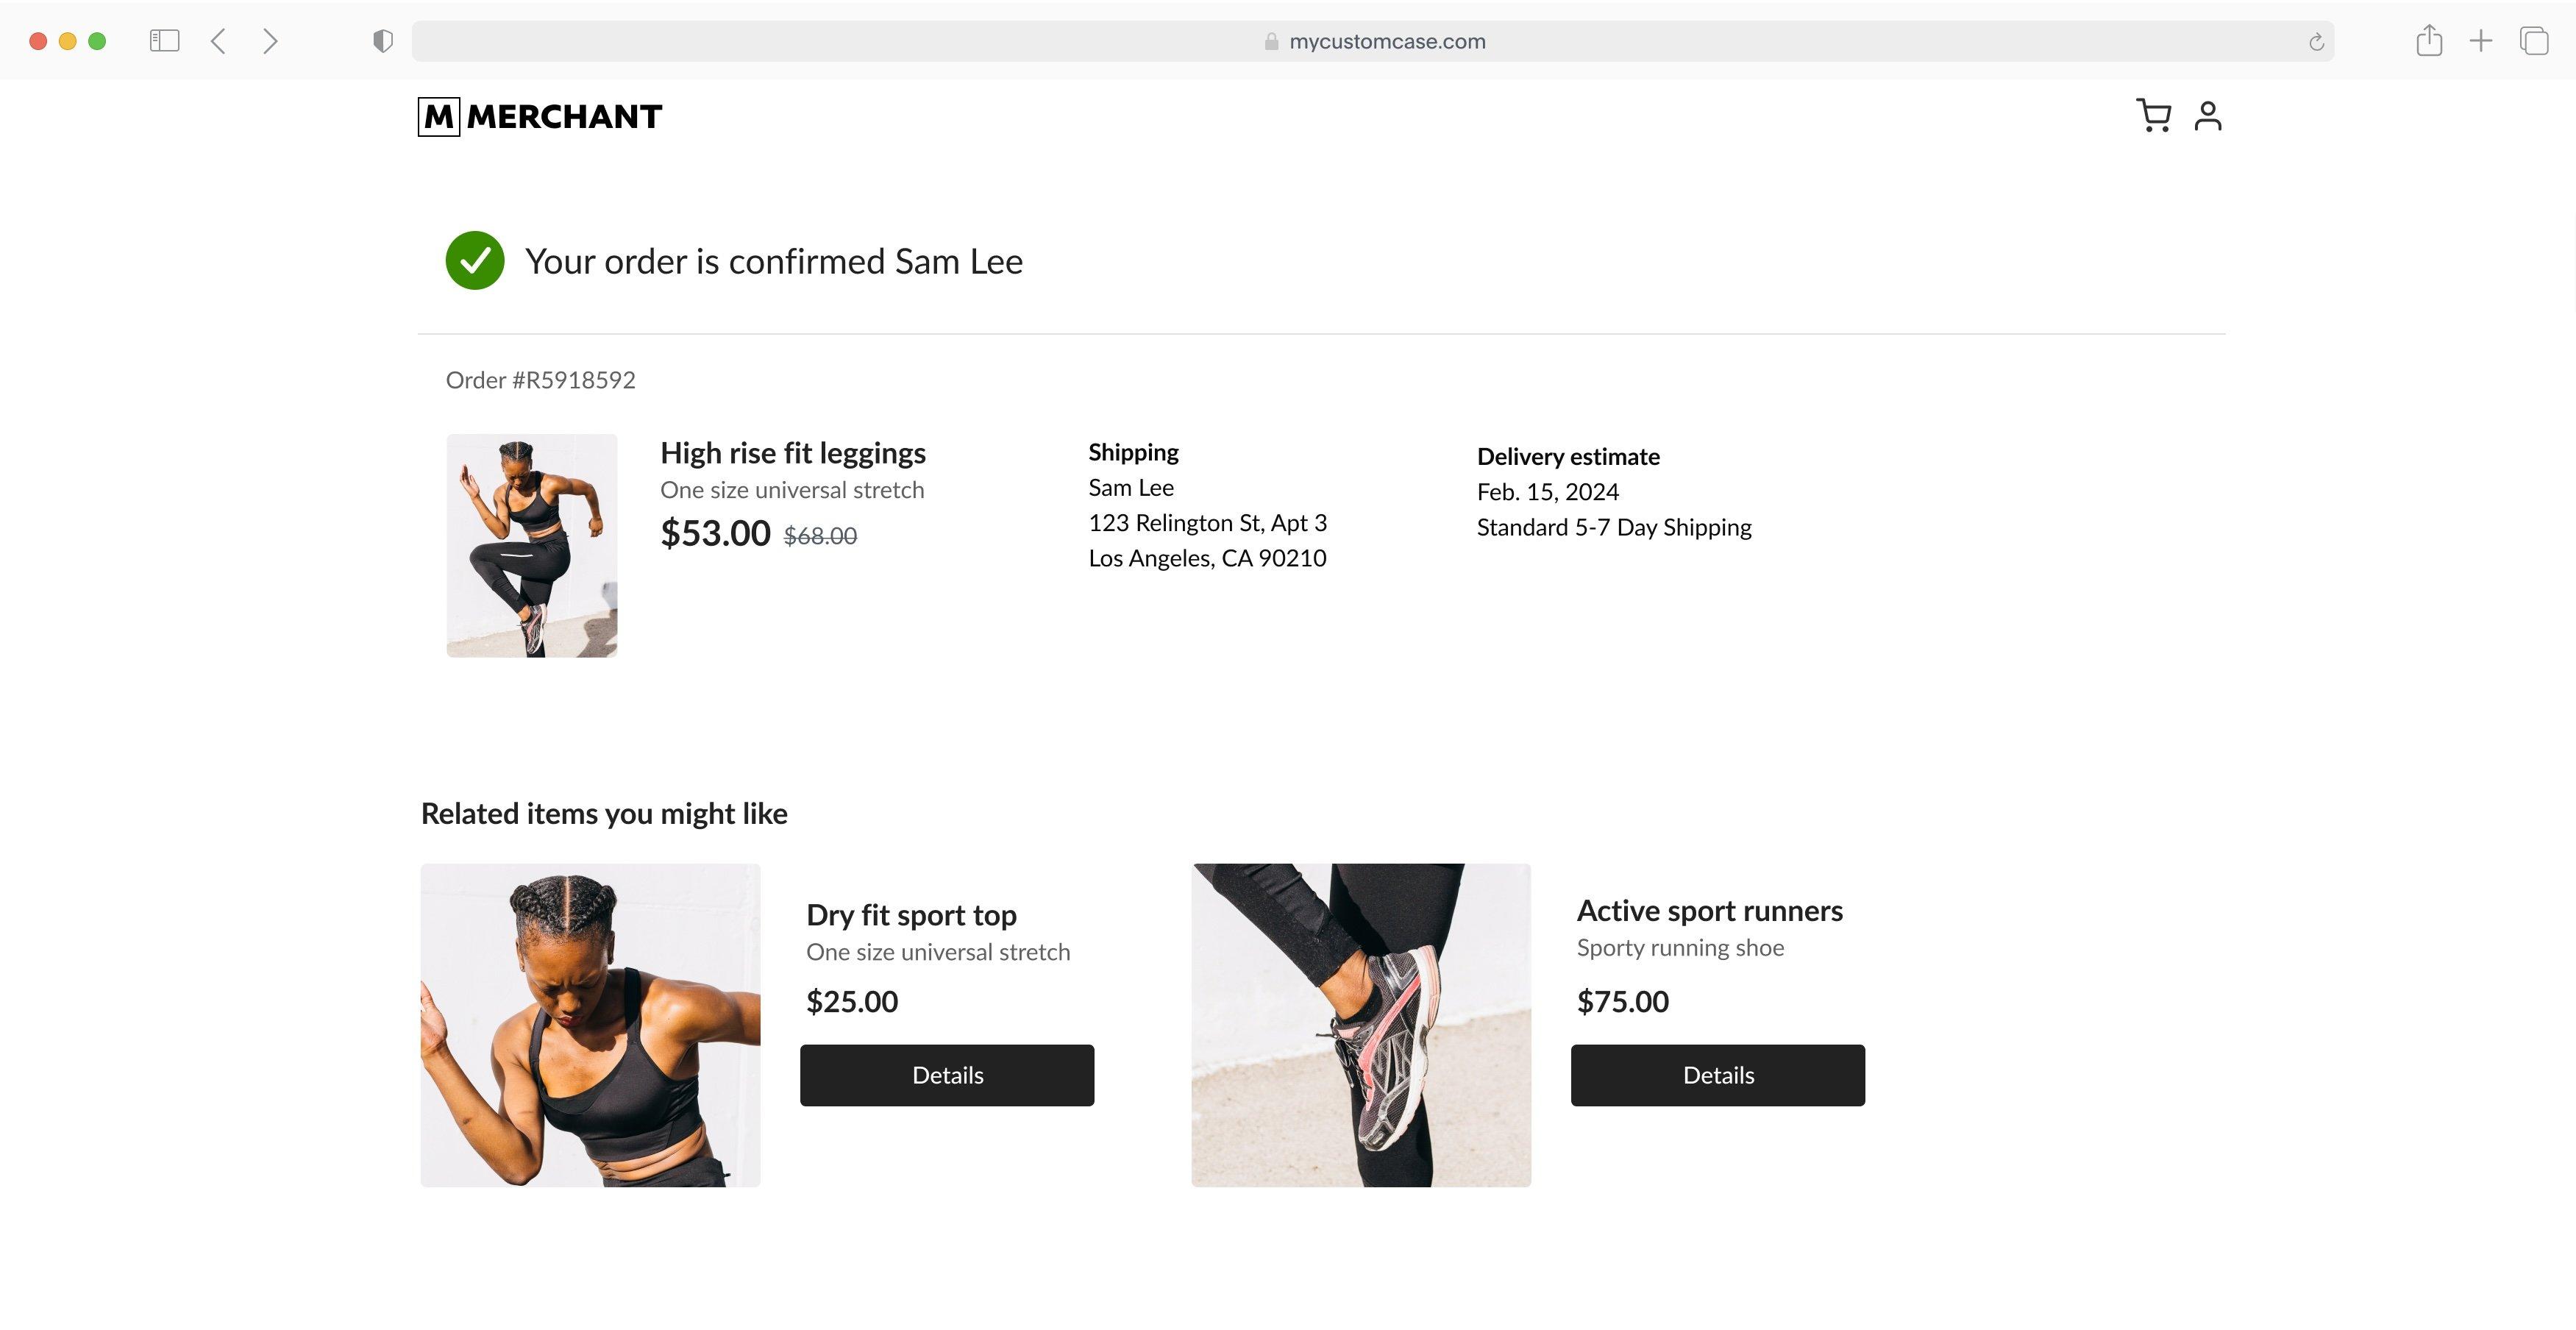Reload the page with the refresh icon
This screenshot has height=1330, width=2576.
2316,42
